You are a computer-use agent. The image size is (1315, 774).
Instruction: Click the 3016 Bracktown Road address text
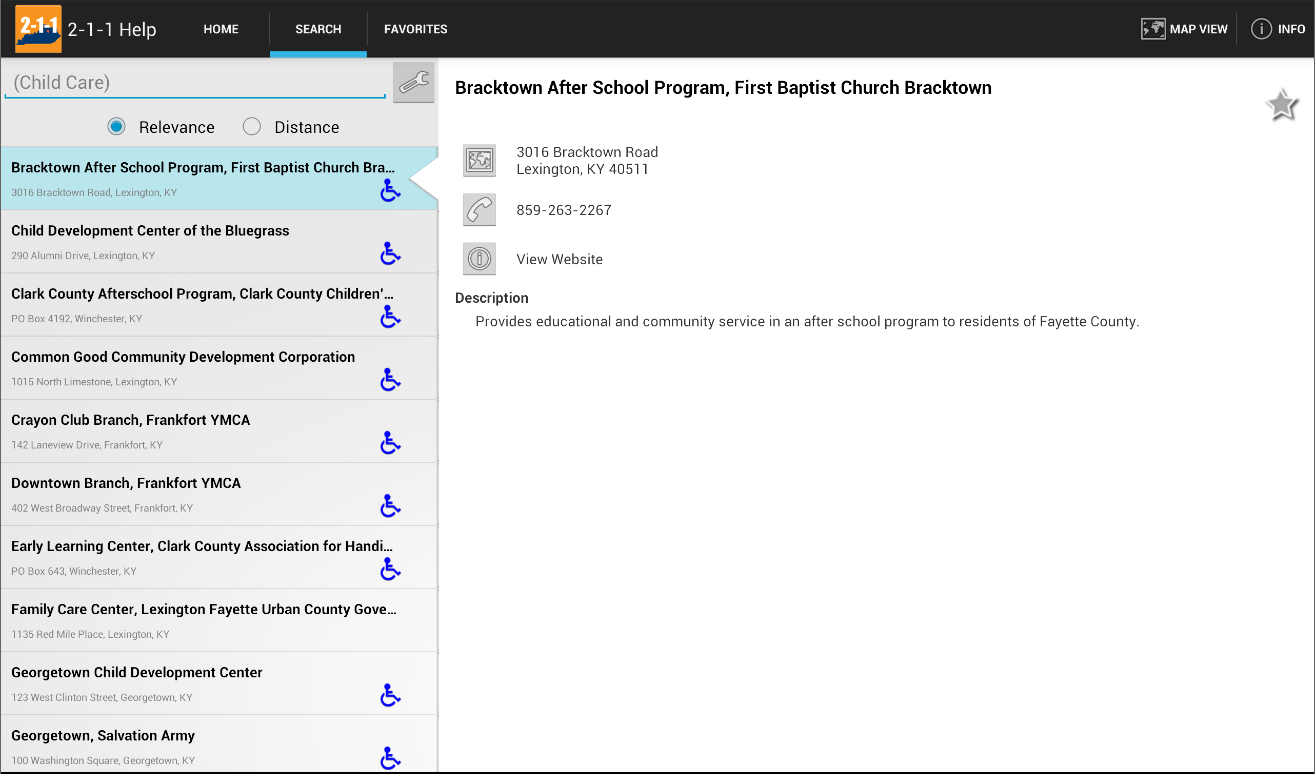pyautogui.click(x=587, y=160)
